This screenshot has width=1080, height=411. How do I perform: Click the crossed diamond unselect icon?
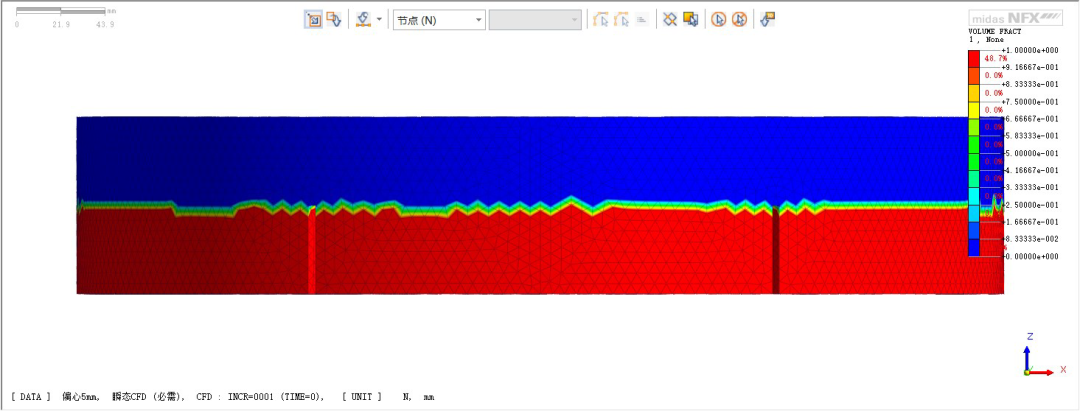click(670, 19)
